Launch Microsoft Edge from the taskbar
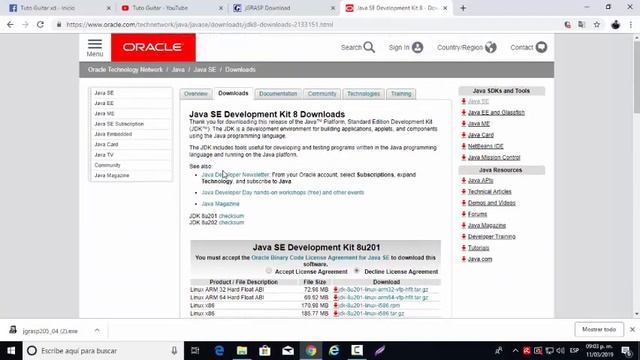Image resolution: width=640 pixels, height=360 pixels. coord(219,351)
